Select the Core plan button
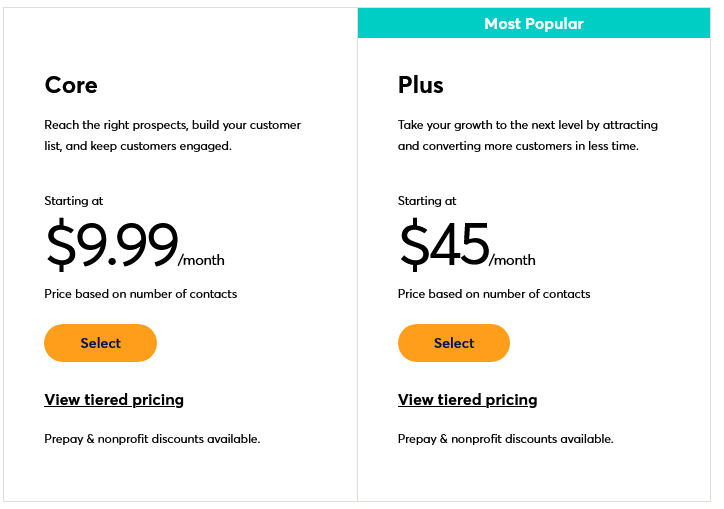Screen dimensions: 724x509 [x=100, y=343]
